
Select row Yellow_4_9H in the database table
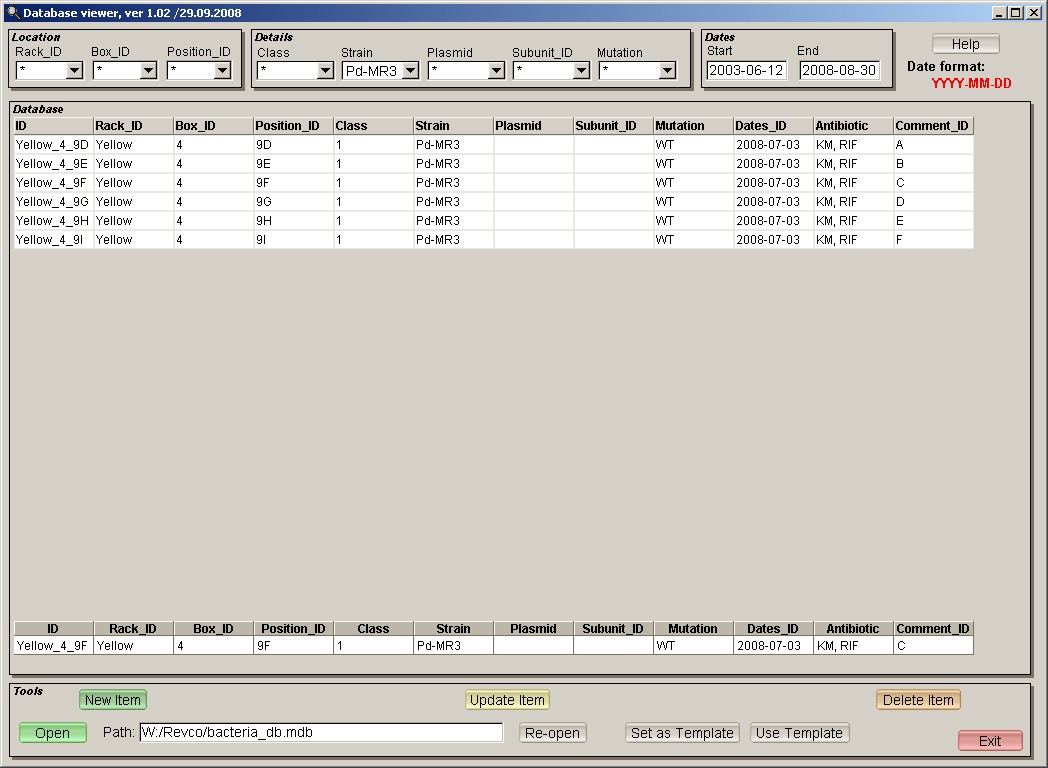pos(493,221)
